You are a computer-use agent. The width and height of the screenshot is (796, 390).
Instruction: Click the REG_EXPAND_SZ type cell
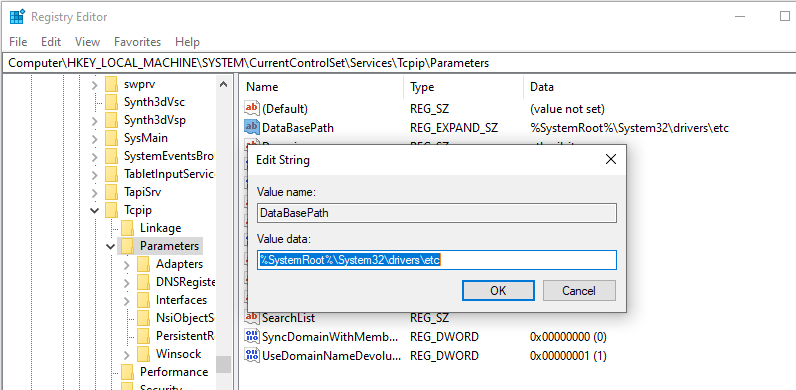(x=454, y=127)
